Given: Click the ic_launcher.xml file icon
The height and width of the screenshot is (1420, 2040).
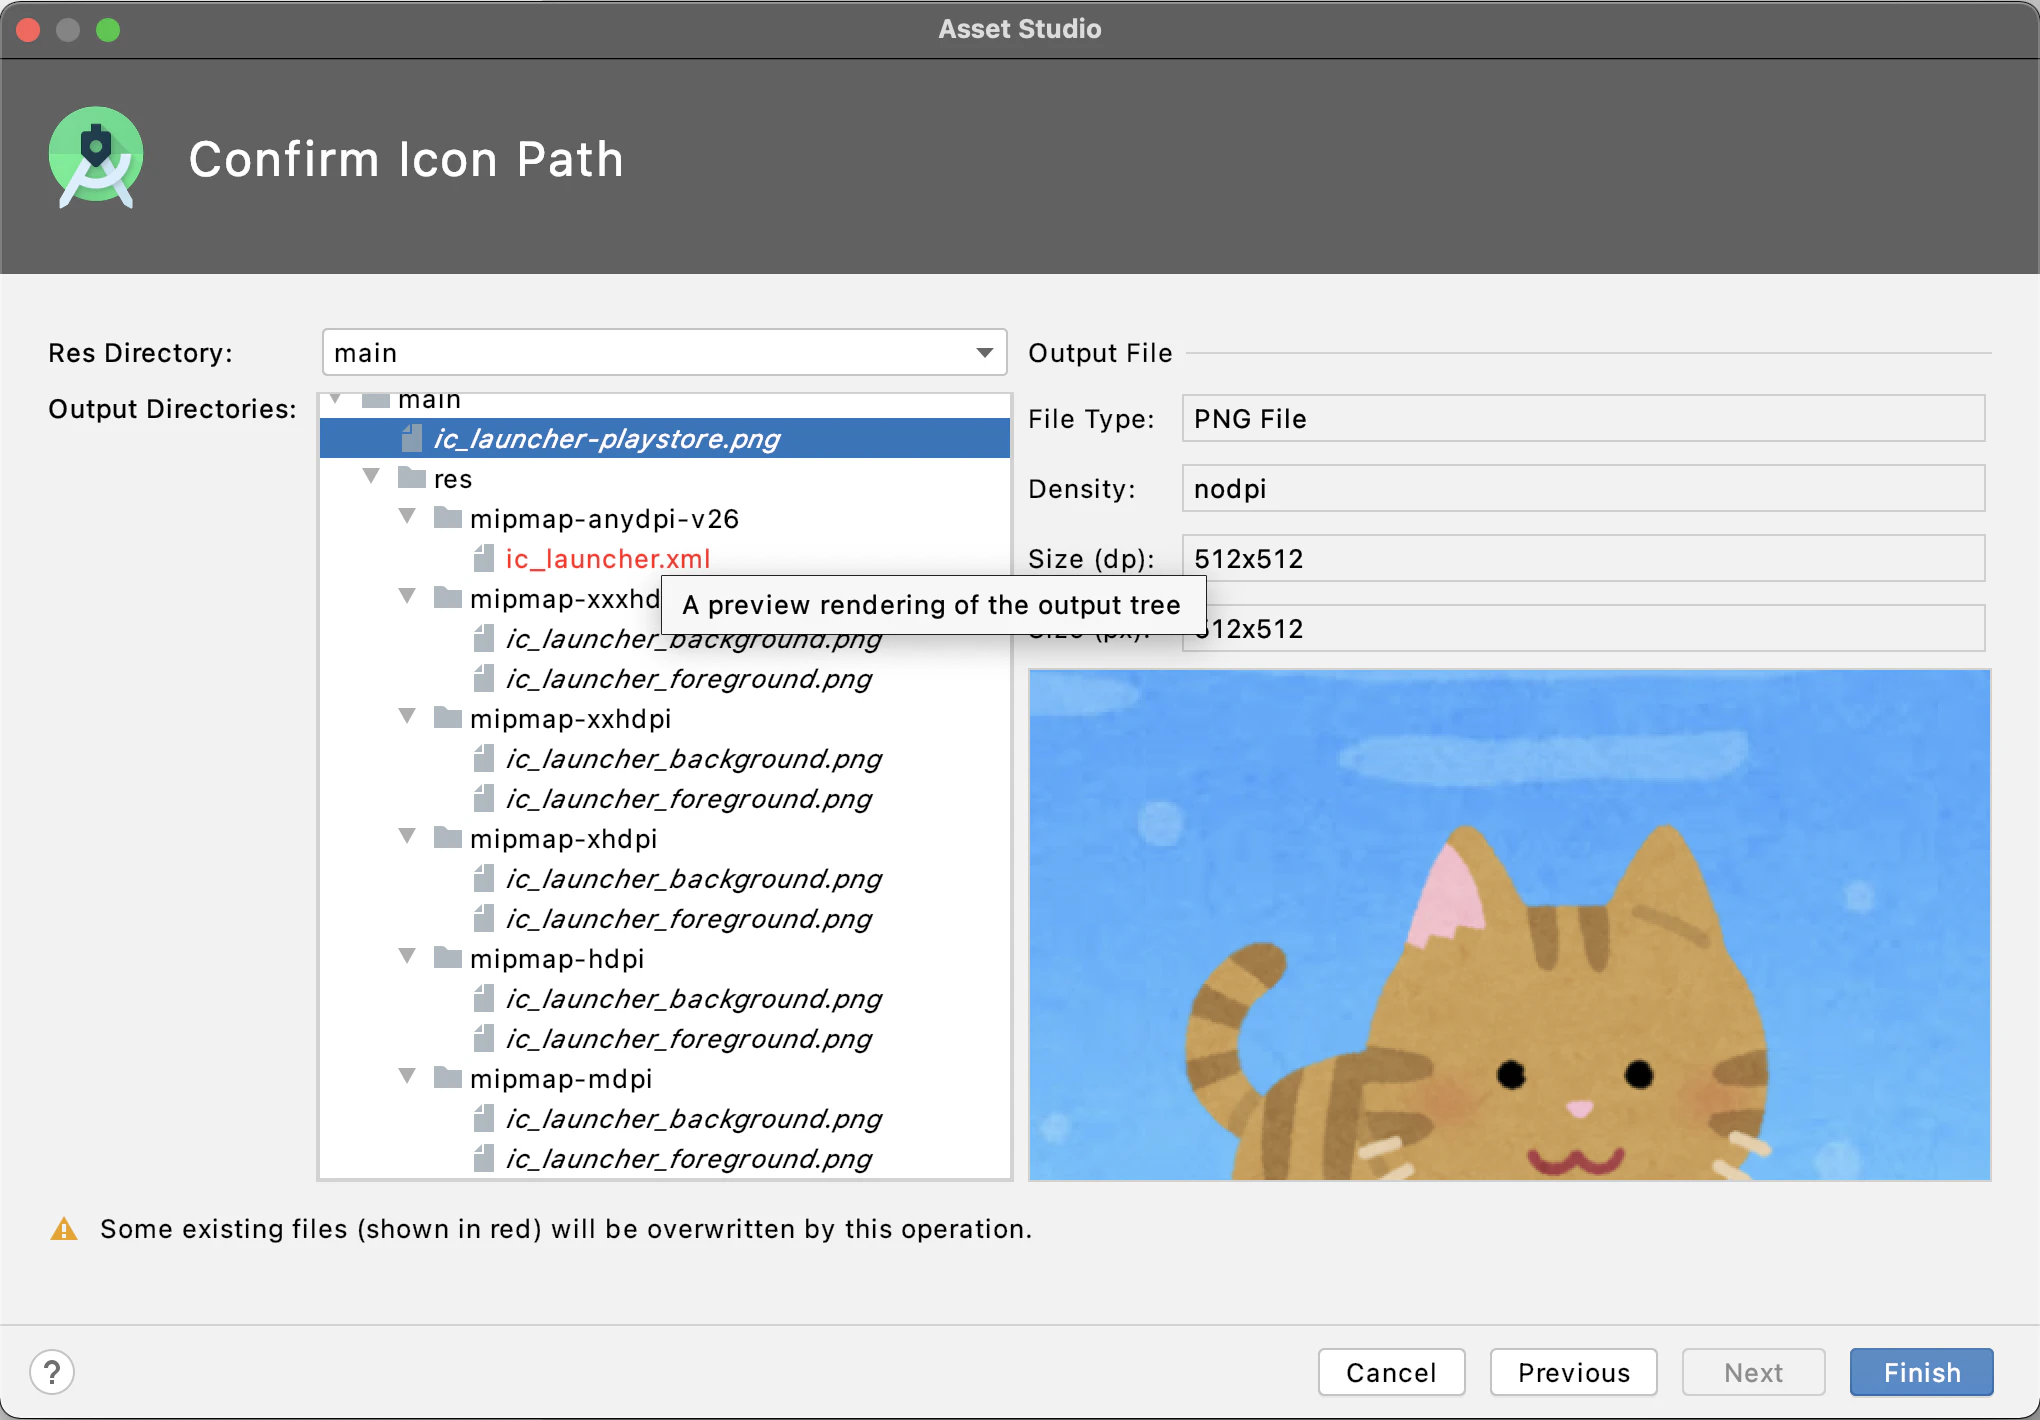Looking at the screenshot, I should click(484, 558).
